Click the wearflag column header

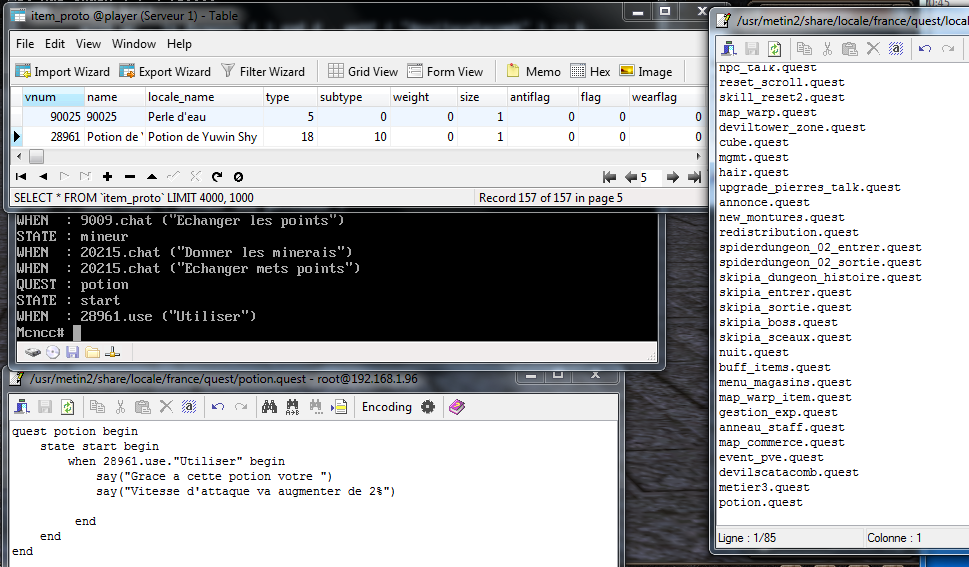point(666,97)
